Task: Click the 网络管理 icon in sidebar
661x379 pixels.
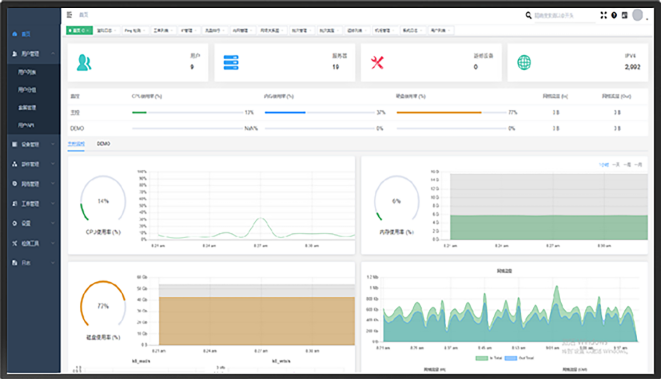Action: coord(15,184)
